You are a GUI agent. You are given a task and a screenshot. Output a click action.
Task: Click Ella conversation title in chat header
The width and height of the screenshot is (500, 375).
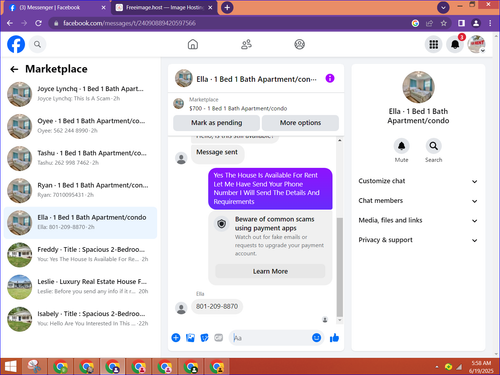[256, 79]
